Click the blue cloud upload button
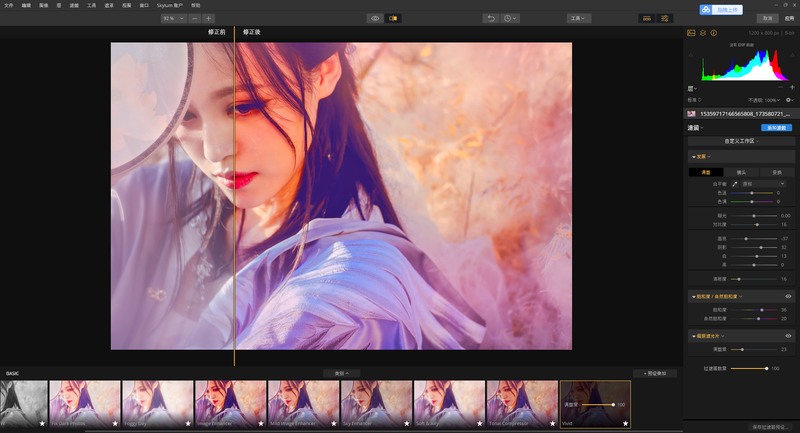The width and height of the screenshot is (800, 433). [x=721, y=10]
